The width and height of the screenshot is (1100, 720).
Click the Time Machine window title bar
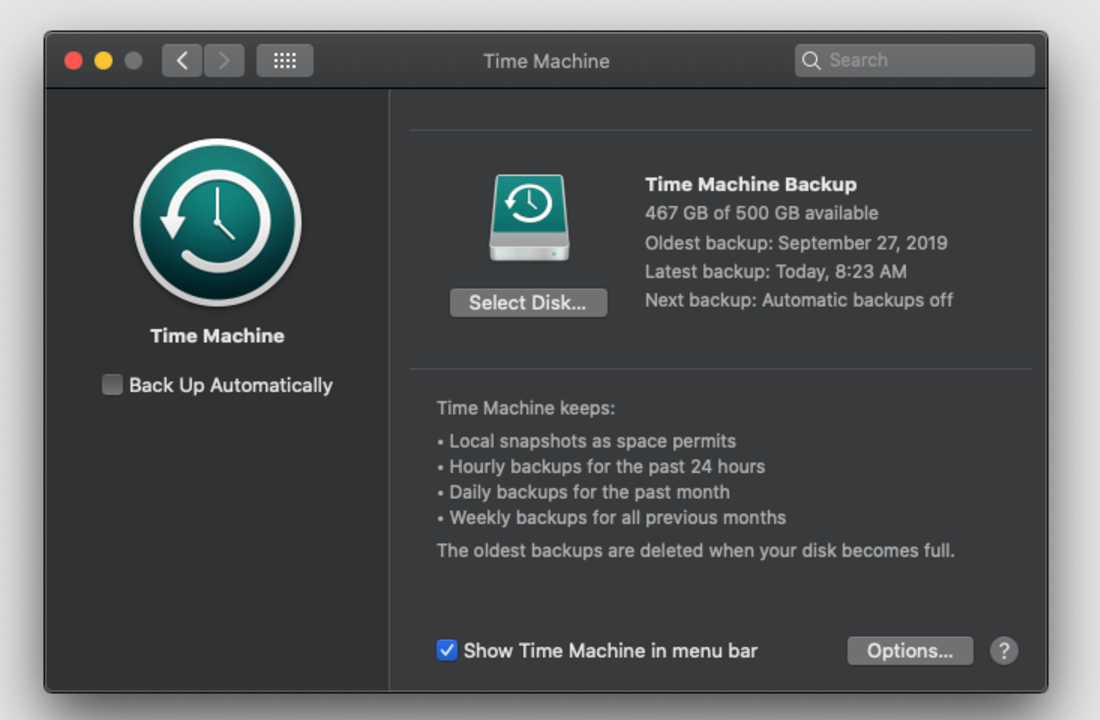pyautogui.click(x=546, y=60)
